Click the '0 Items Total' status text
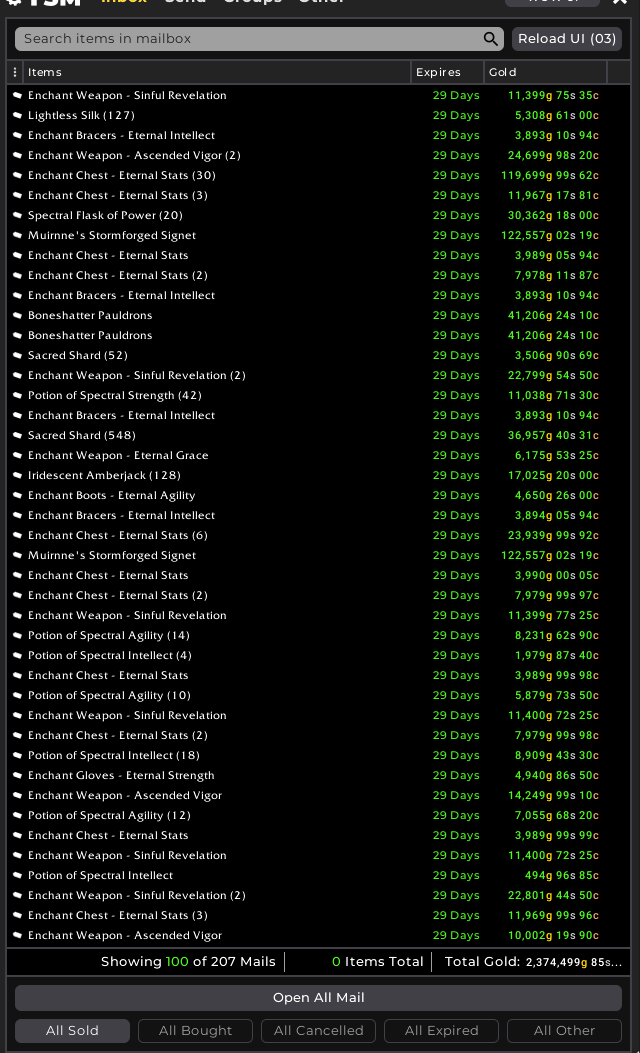 click(377, 962)
